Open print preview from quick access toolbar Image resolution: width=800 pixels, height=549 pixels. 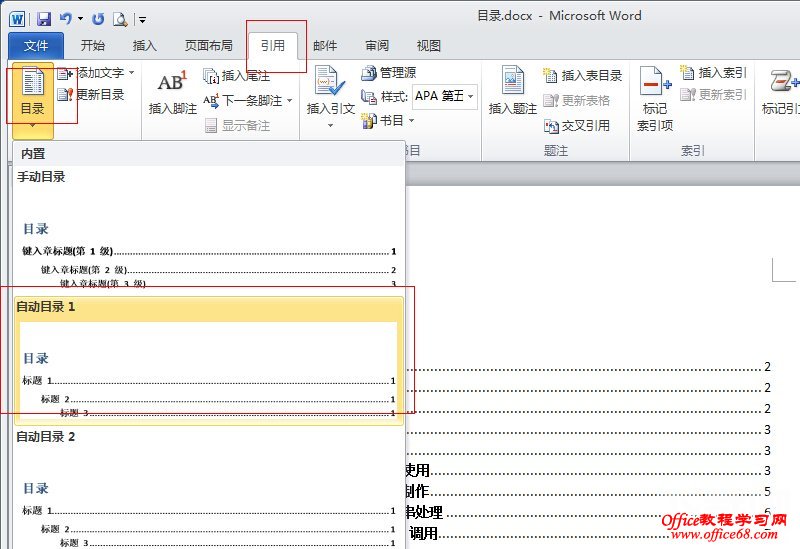120,19
